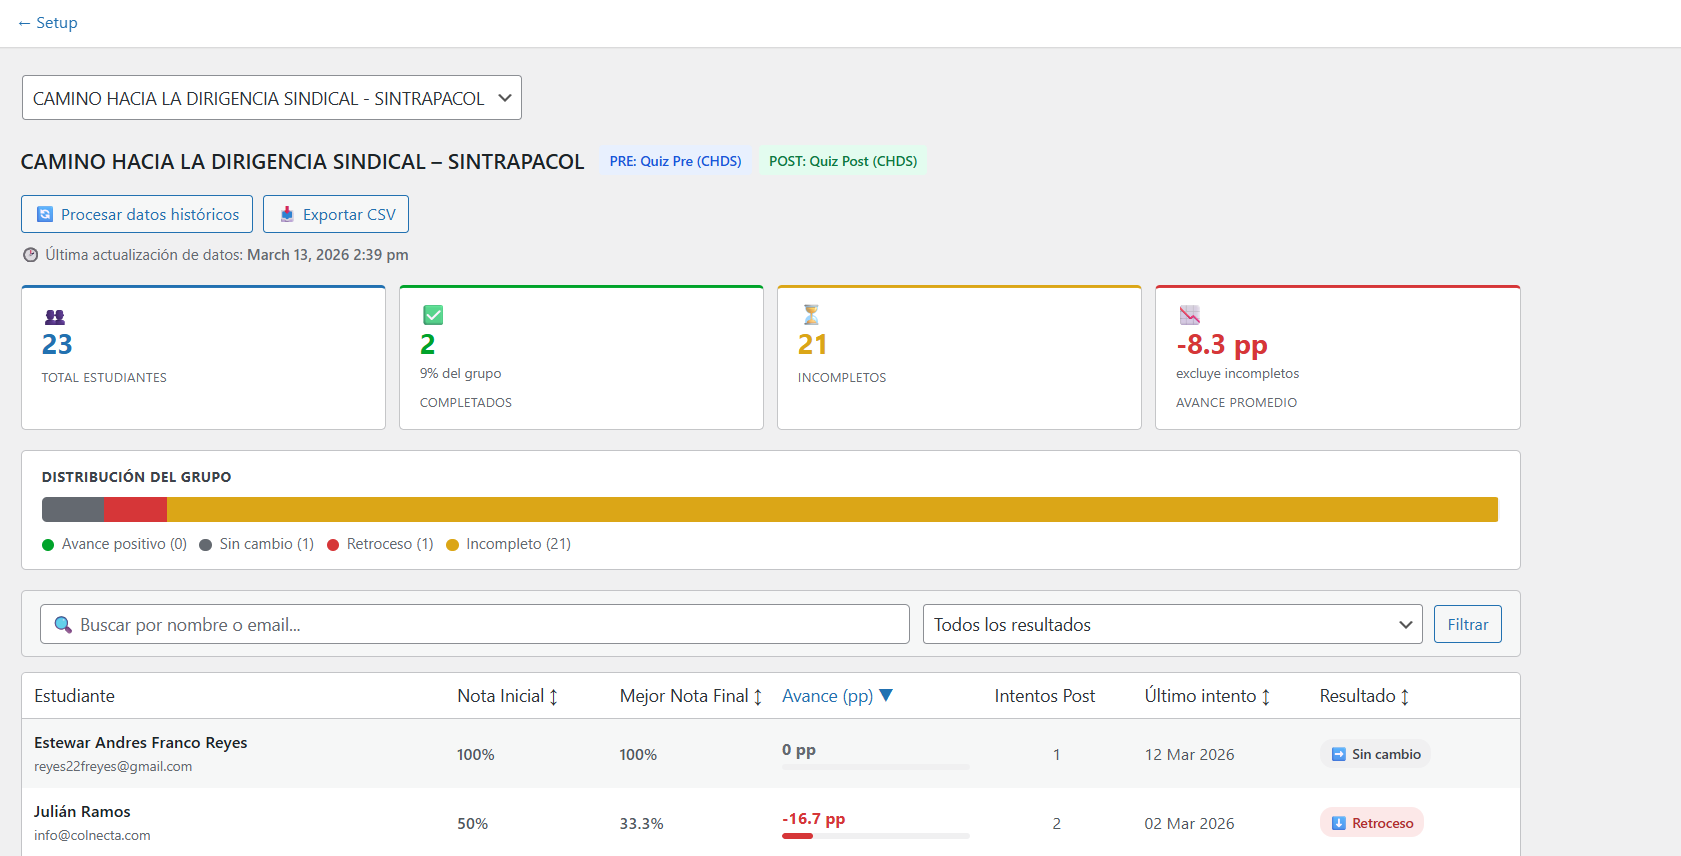Sort the Resultado column
This screenshot has height=856, width=1681.
point(1405,697)
